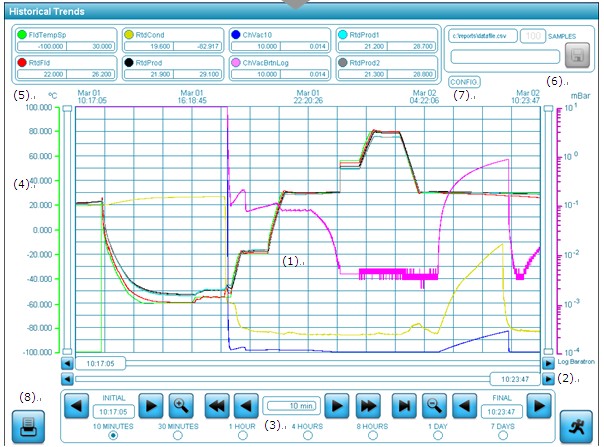
Task: Click the blue ChVac10 color indicator
Action: pos(236,35)
